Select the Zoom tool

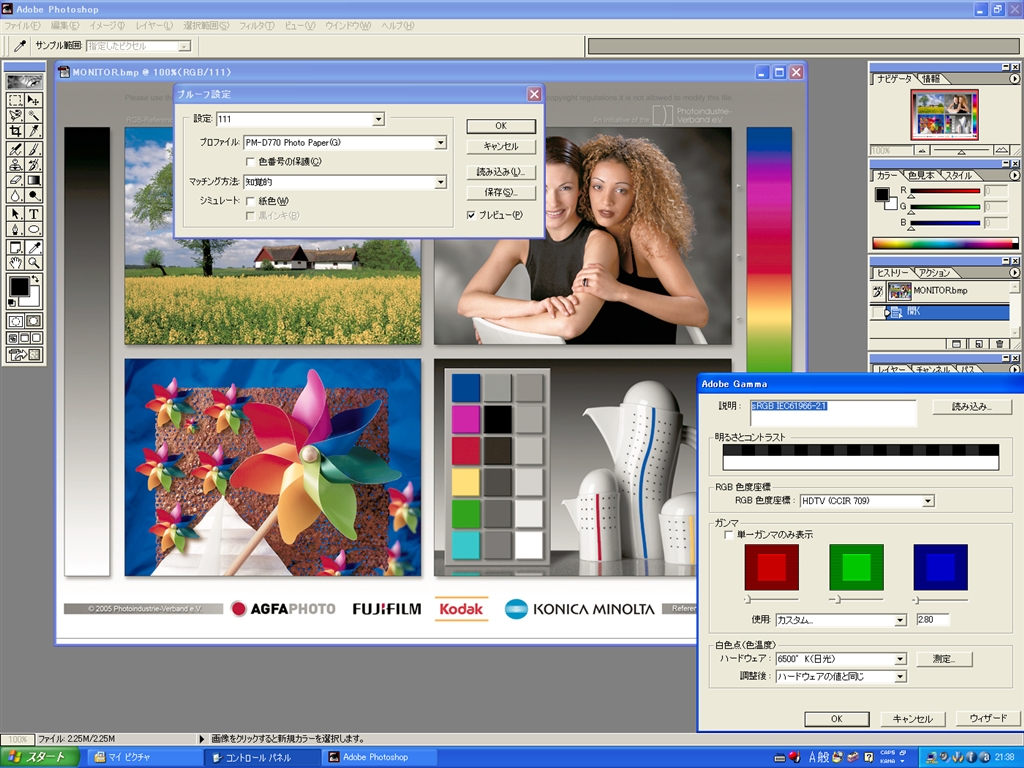click(33, 263)
